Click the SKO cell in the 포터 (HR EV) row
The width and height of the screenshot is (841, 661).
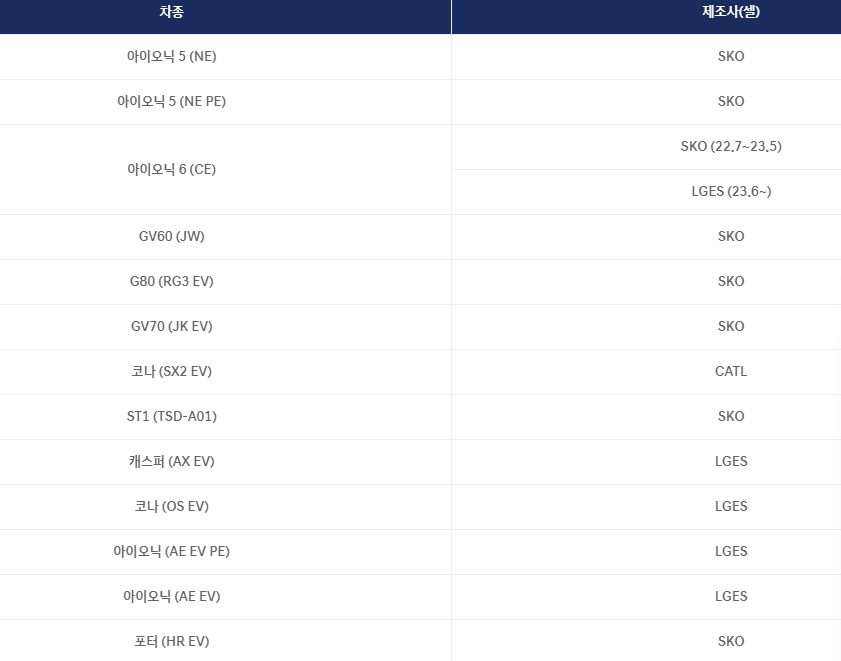click(731, 641)
